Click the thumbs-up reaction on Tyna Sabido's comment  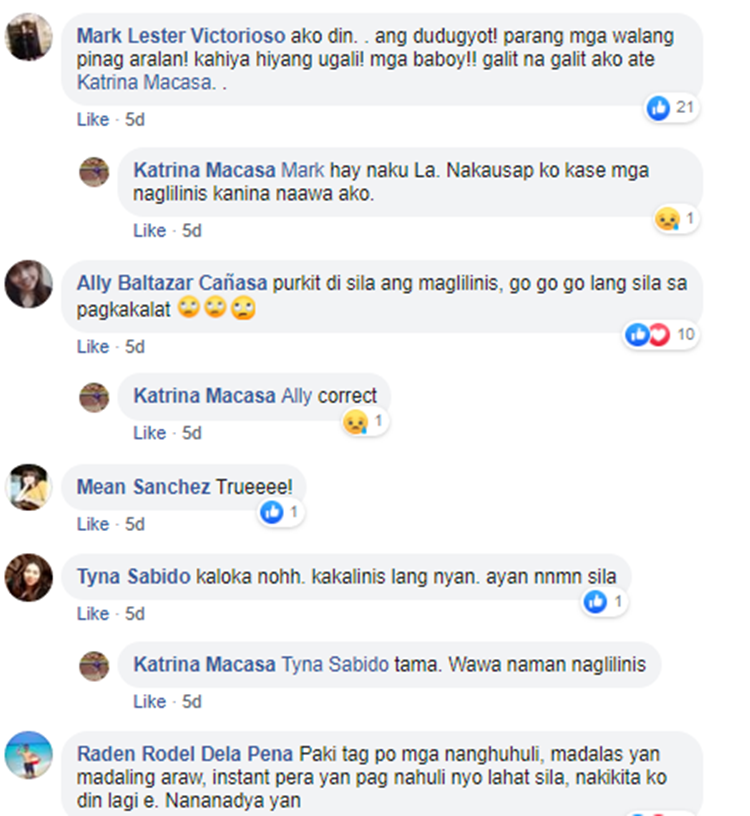coord(604,602)
